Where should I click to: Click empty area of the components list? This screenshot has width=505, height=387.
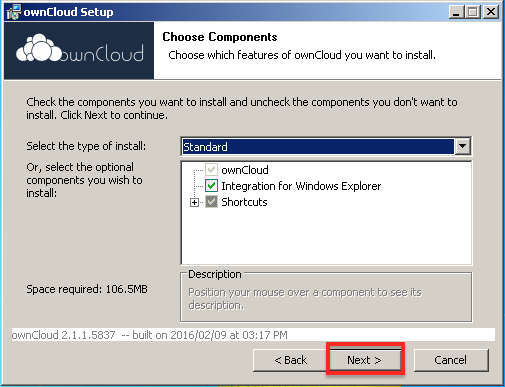(x=327, y=237)
